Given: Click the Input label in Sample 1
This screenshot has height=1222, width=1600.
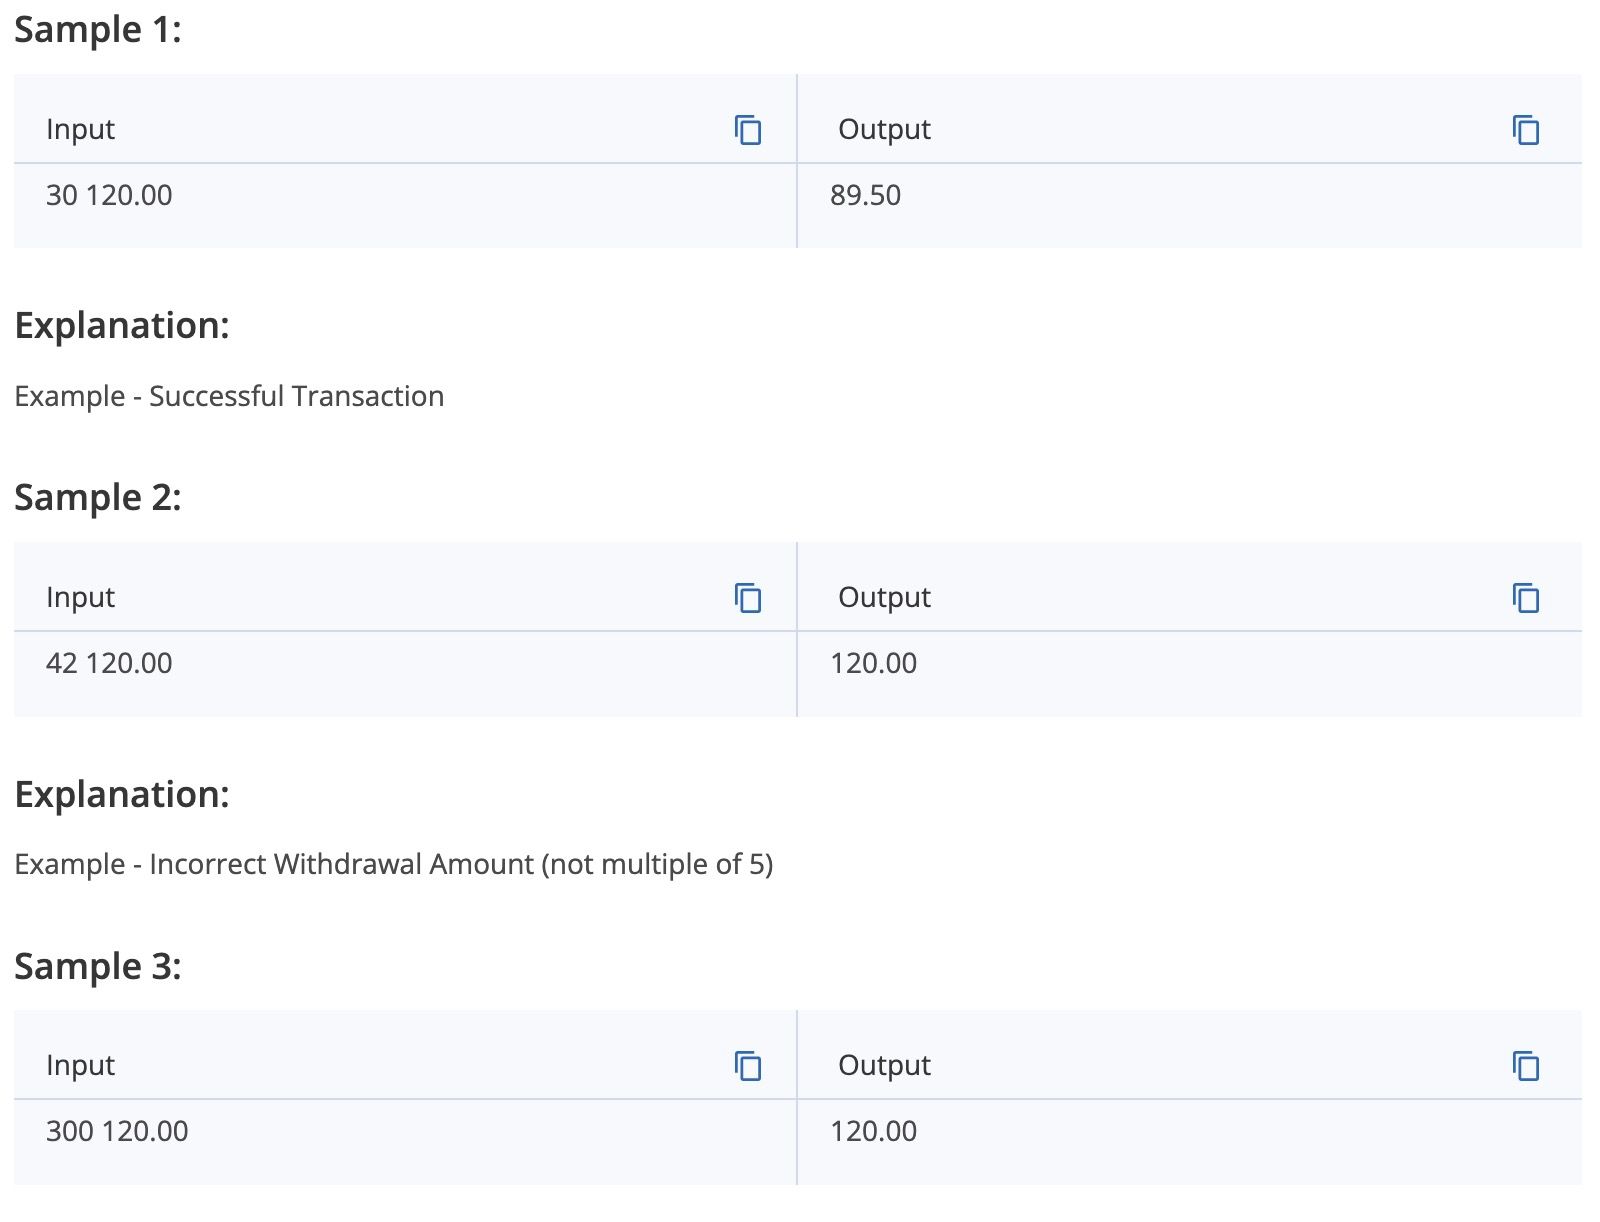Looking at the screenshot, I should point(80,130).
